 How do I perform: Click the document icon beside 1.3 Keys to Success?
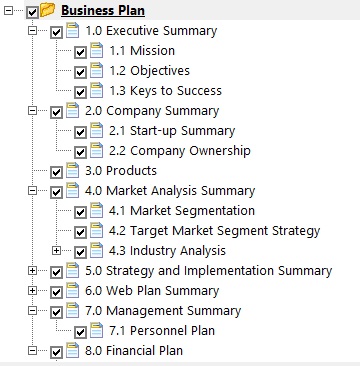coord(97,90)
